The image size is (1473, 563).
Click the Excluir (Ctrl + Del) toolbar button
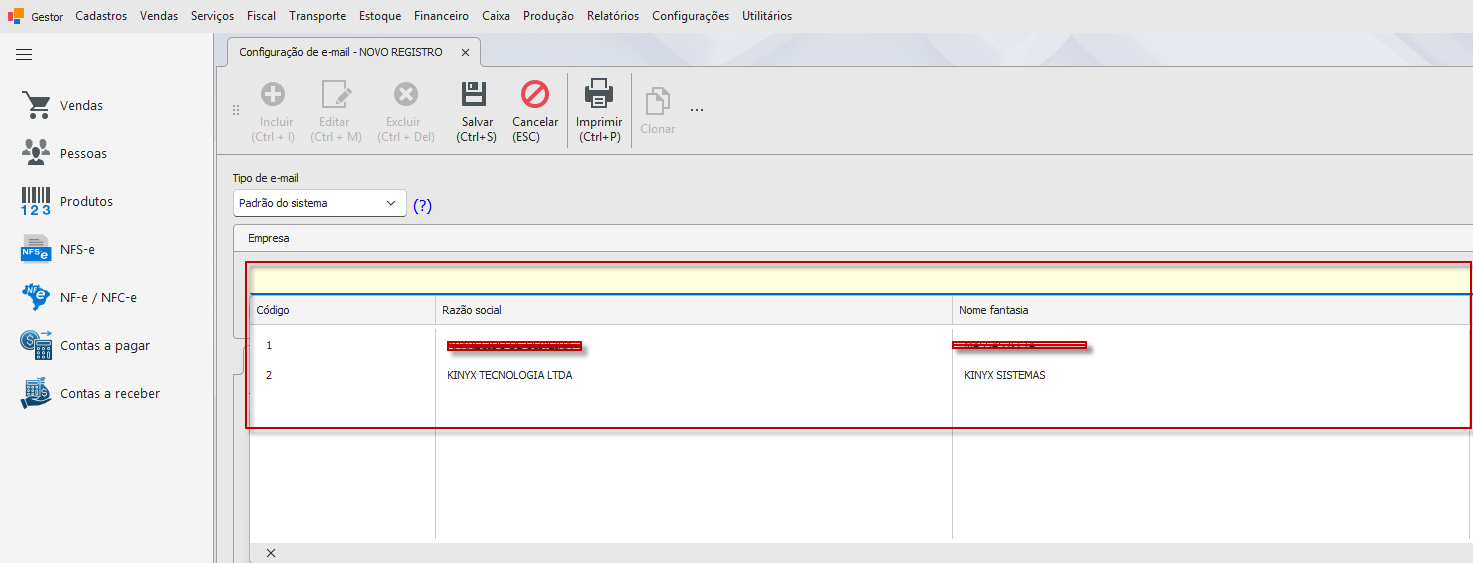405,111
